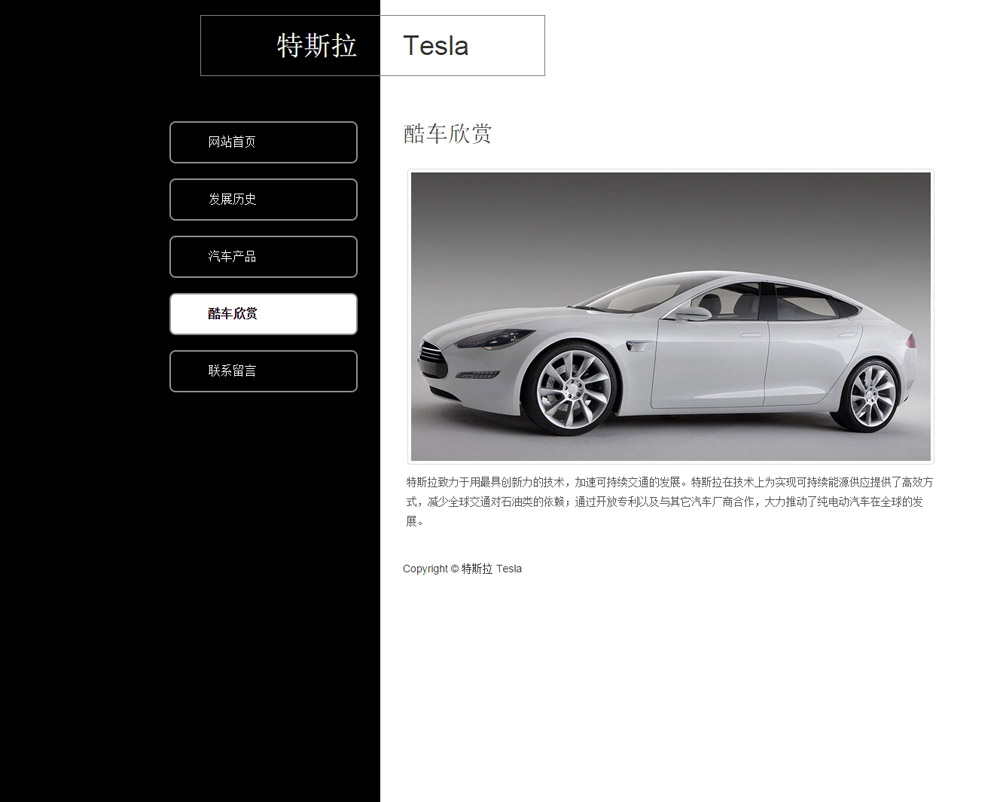Open the 联系留言 contact page
The height and width of the screenshot is (802, 1000).
click(263, 371)
